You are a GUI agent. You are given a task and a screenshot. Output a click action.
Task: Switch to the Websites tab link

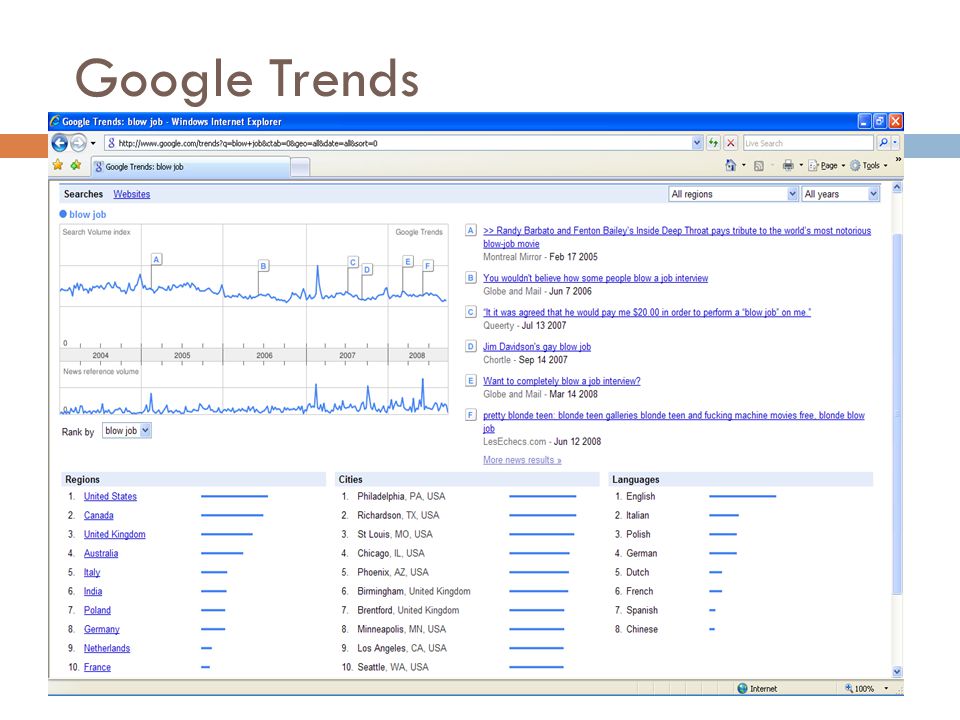pos(132,194)
